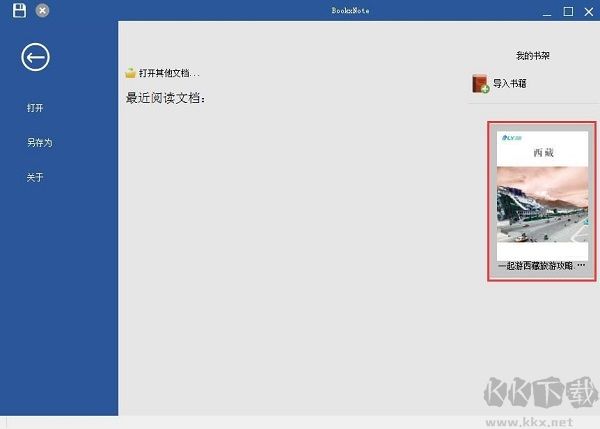This screenshot has height=429, width=600.
Task: Click the yellow folder icon
Action: click(130, 73)
